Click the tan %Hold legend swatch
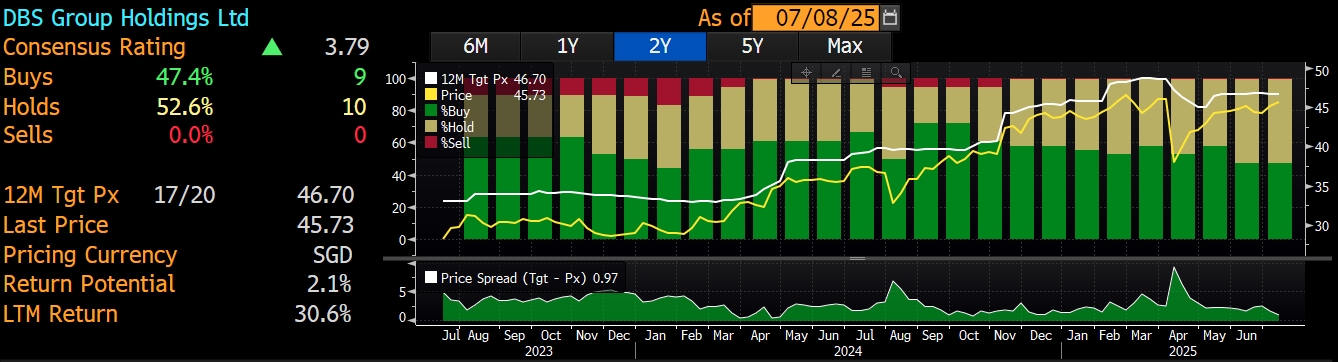Screen dimensions: 1338x362 point(431,126)
